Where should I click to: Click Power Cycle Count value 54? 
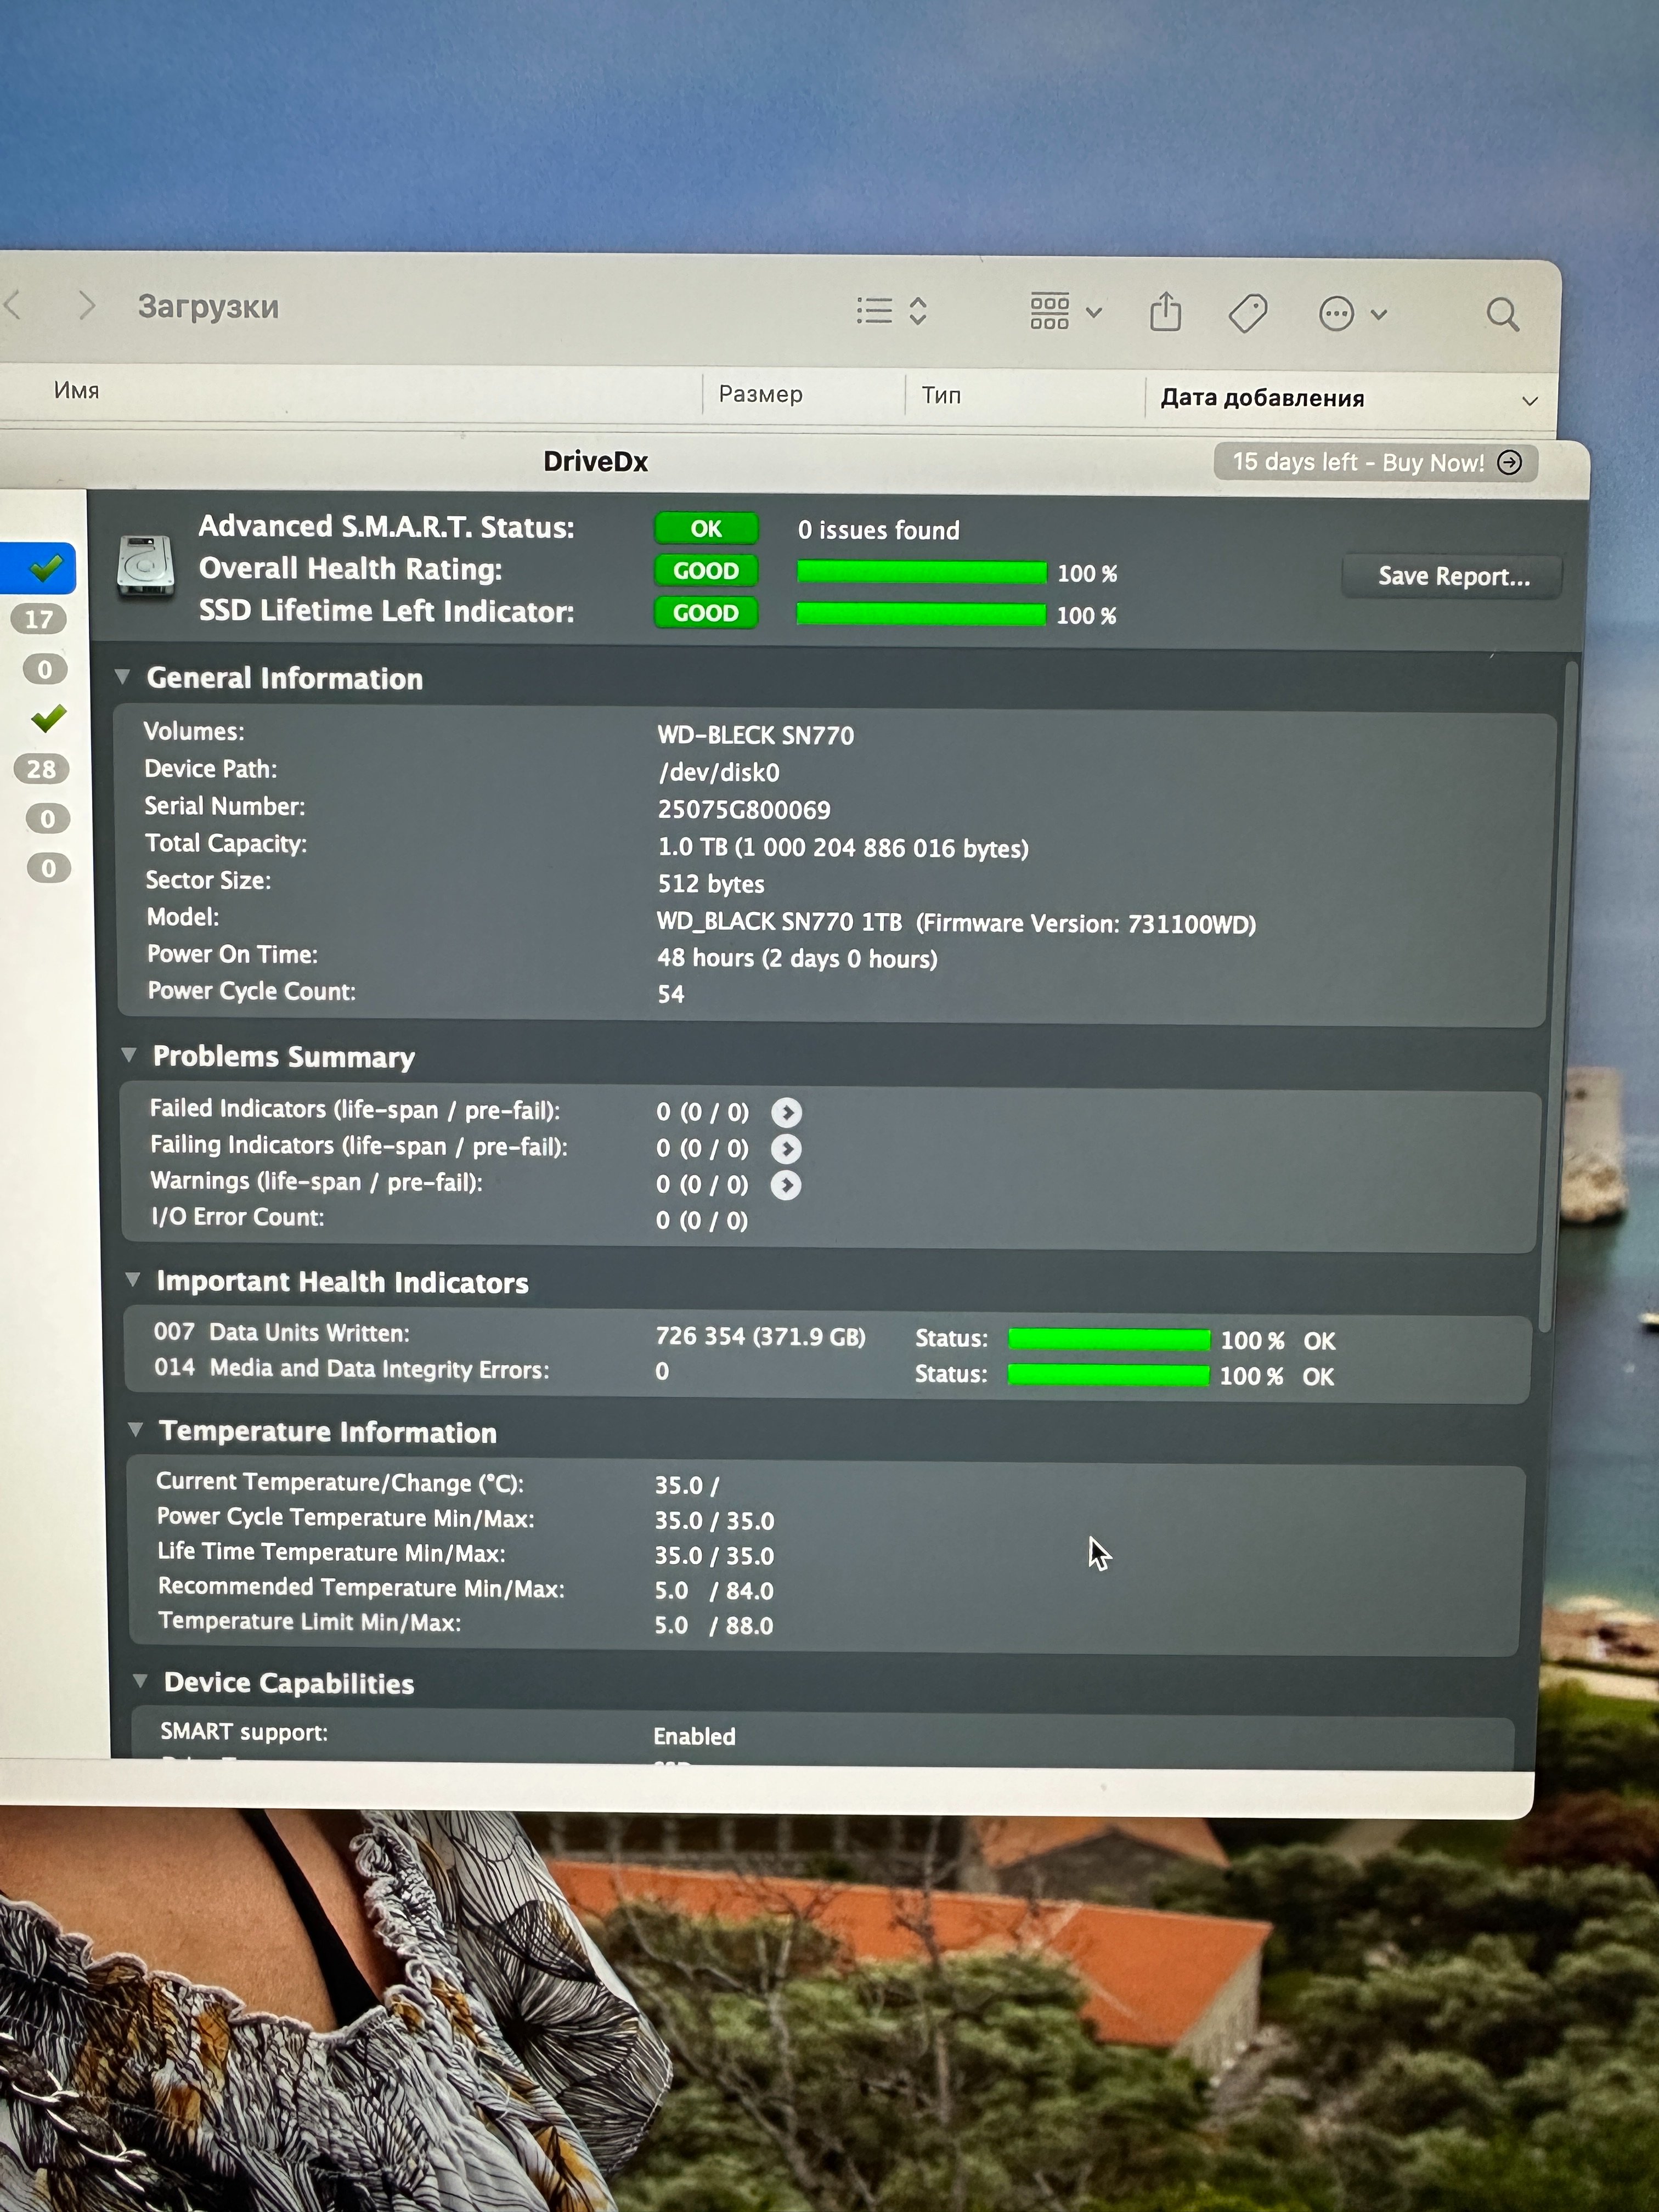tap(670, 994)
